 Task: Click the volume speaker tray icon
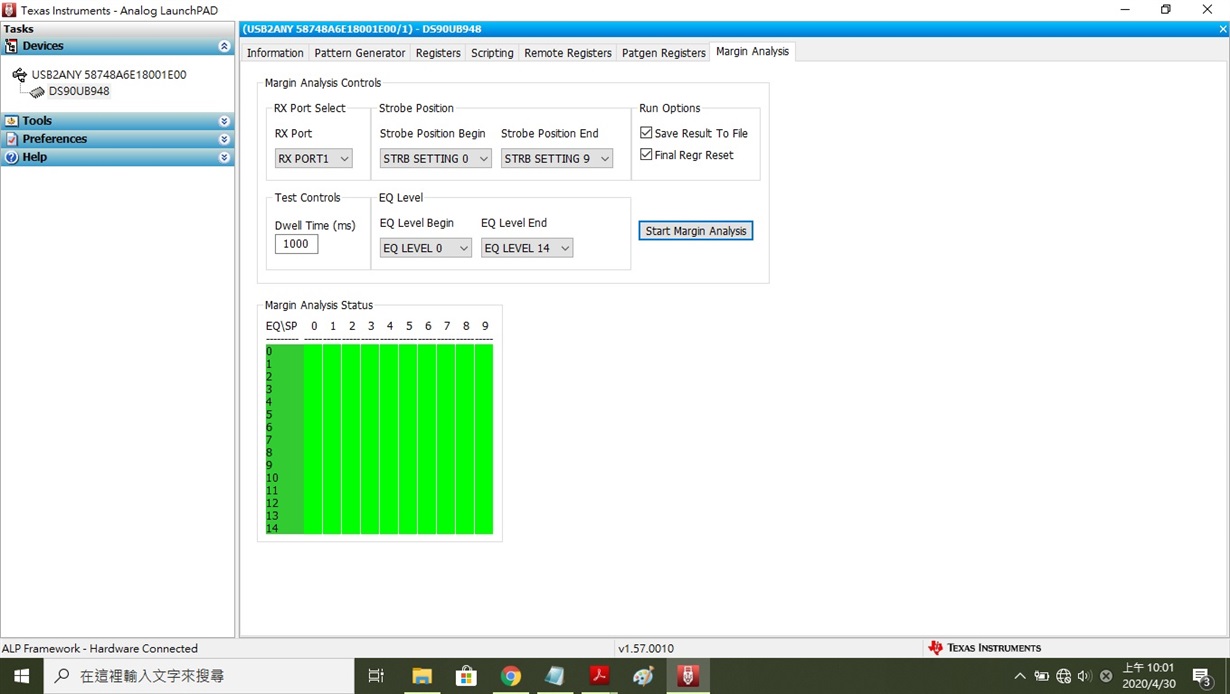(1085, 676)
